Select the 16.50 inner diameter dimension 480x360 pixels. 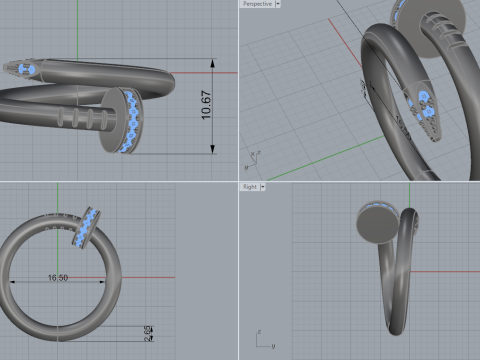click(58, 278)
